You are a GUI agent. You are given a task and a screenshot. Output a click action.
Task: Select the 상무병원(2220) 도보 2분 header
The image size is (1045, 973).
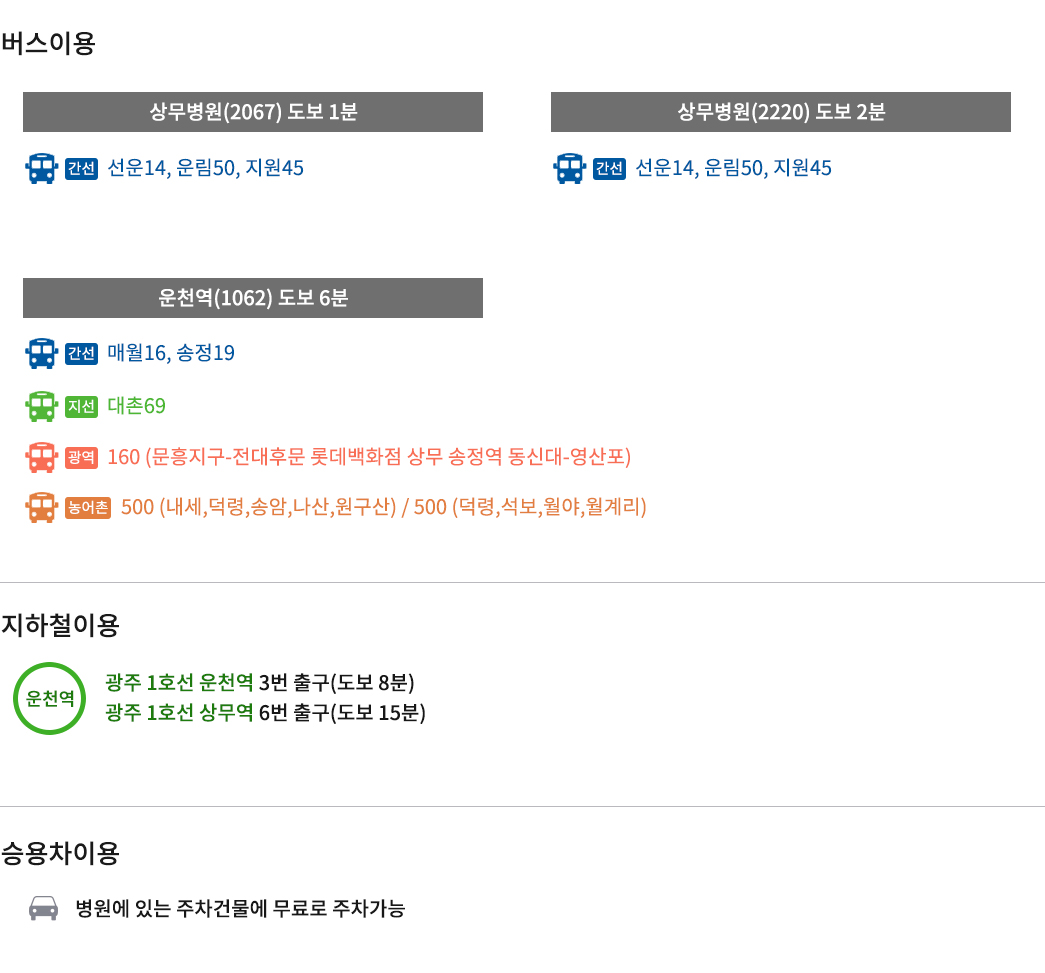780,112
